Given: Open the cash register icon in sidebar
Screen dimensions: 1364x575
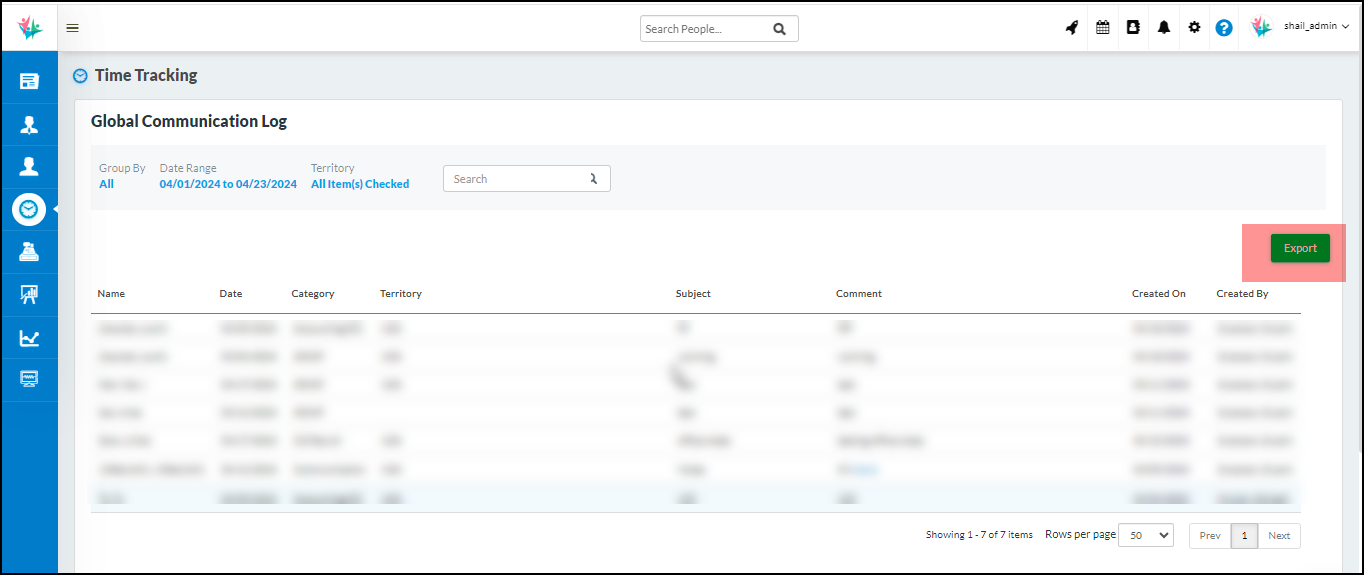Looking at the screenshot, I should (29, 252).
